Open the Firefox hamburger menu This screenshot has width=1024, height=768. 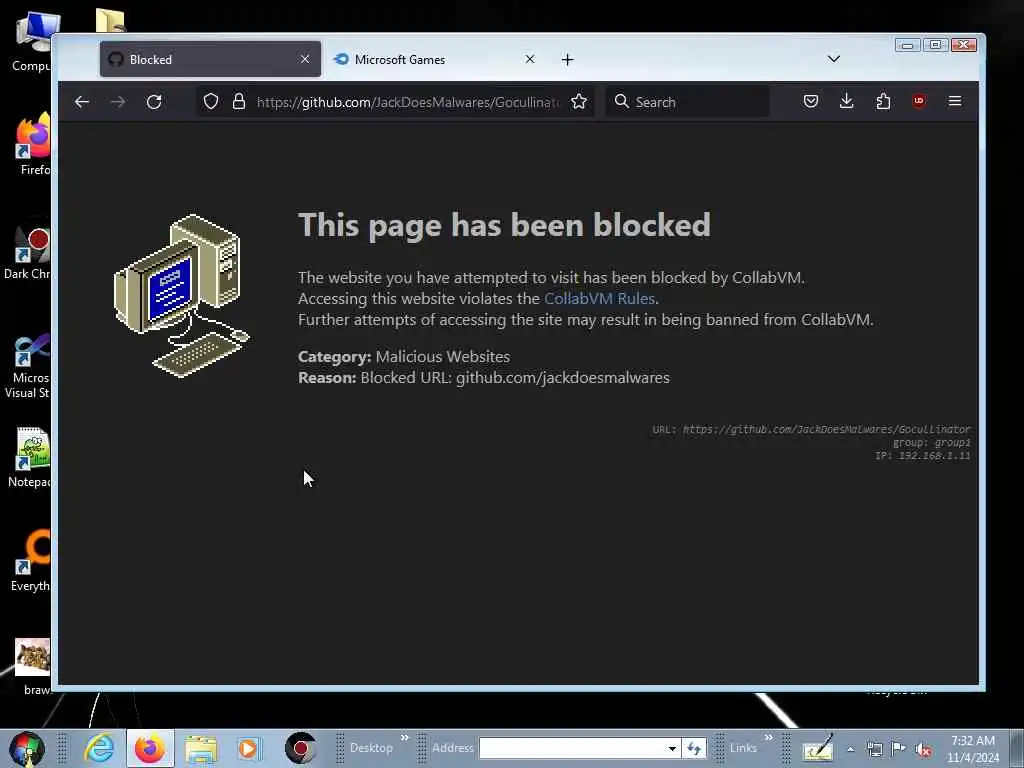click(955, 101)
